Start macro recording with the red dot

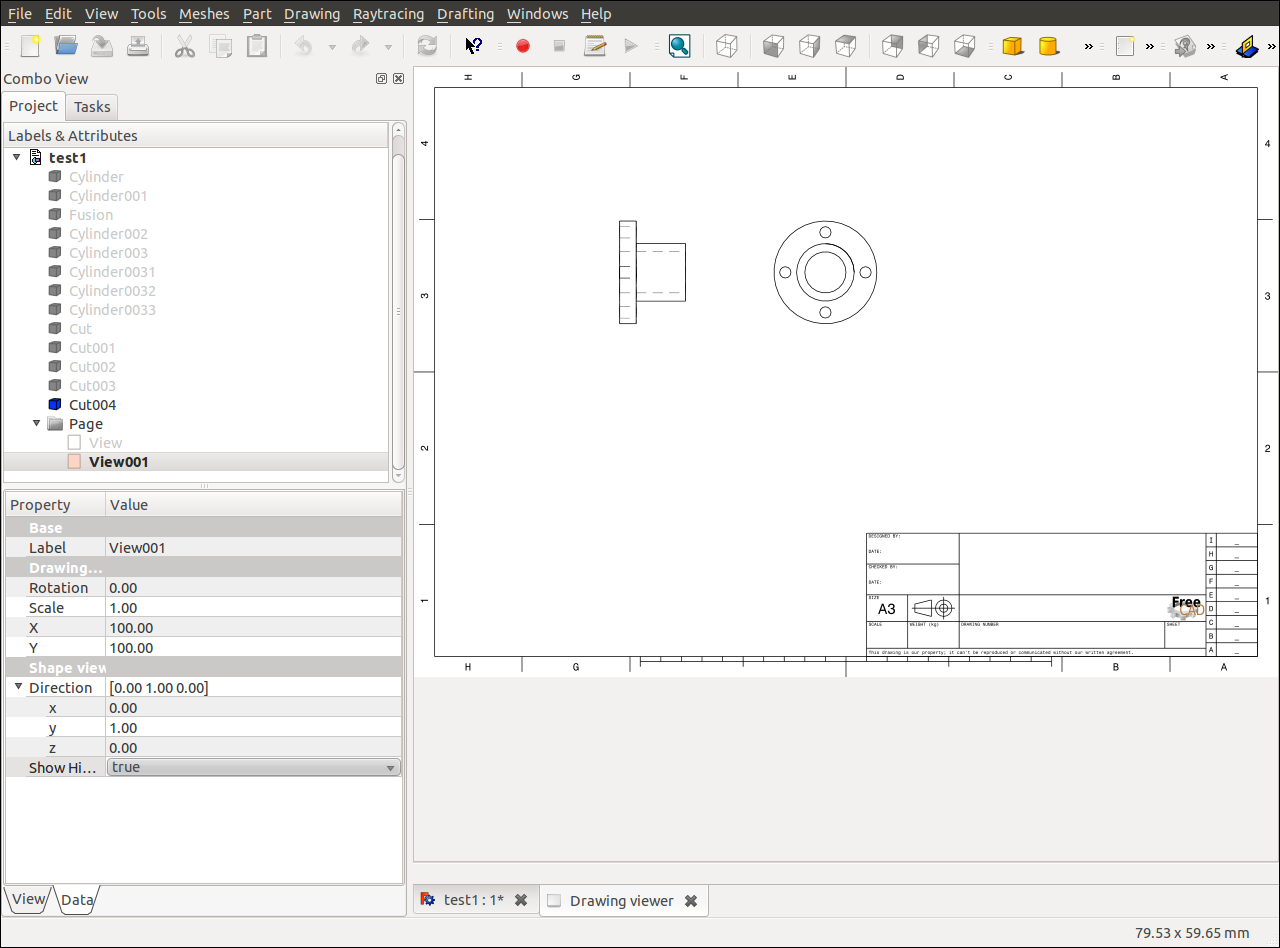[523, 46]
